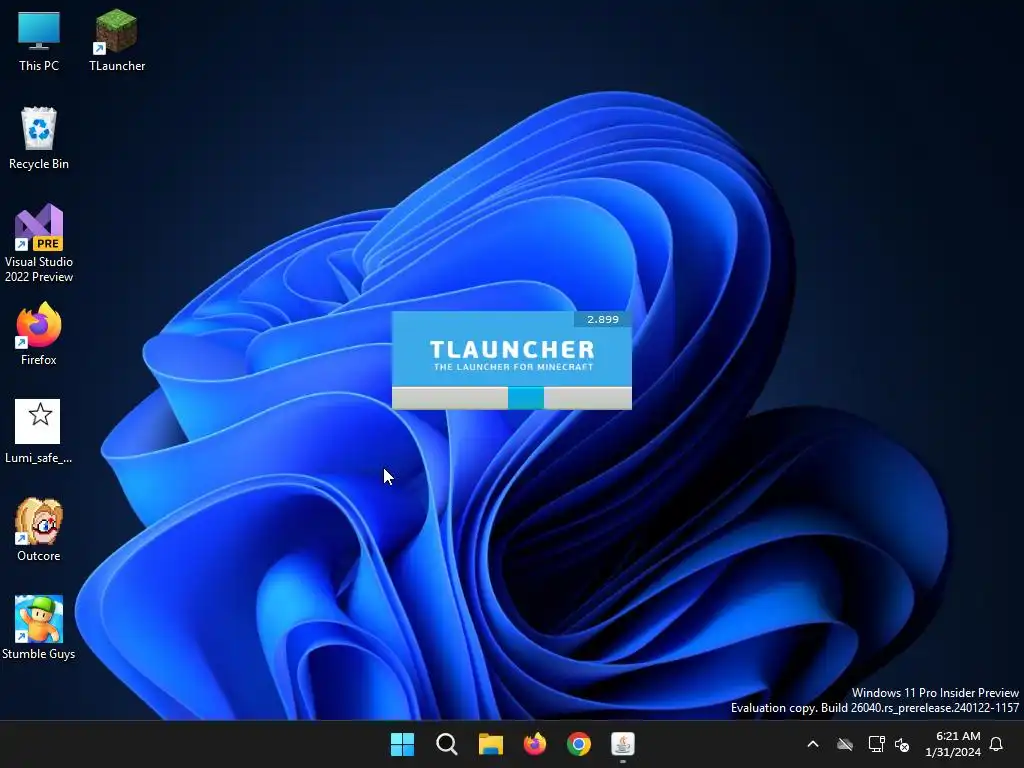1024x768 pixels.
Task: Launch Google Chrome from the taskbar
Action: click(579, 744)
